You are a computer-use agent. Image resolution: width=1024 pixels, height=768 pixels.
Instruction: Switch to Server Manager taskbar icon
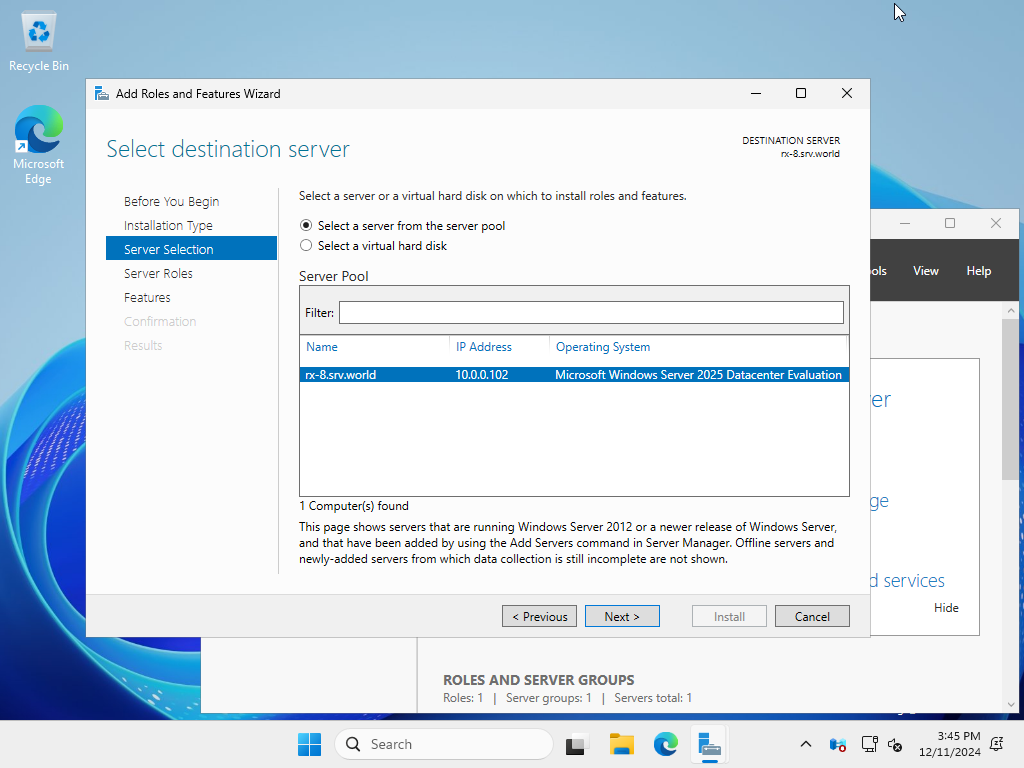(709, 744)
